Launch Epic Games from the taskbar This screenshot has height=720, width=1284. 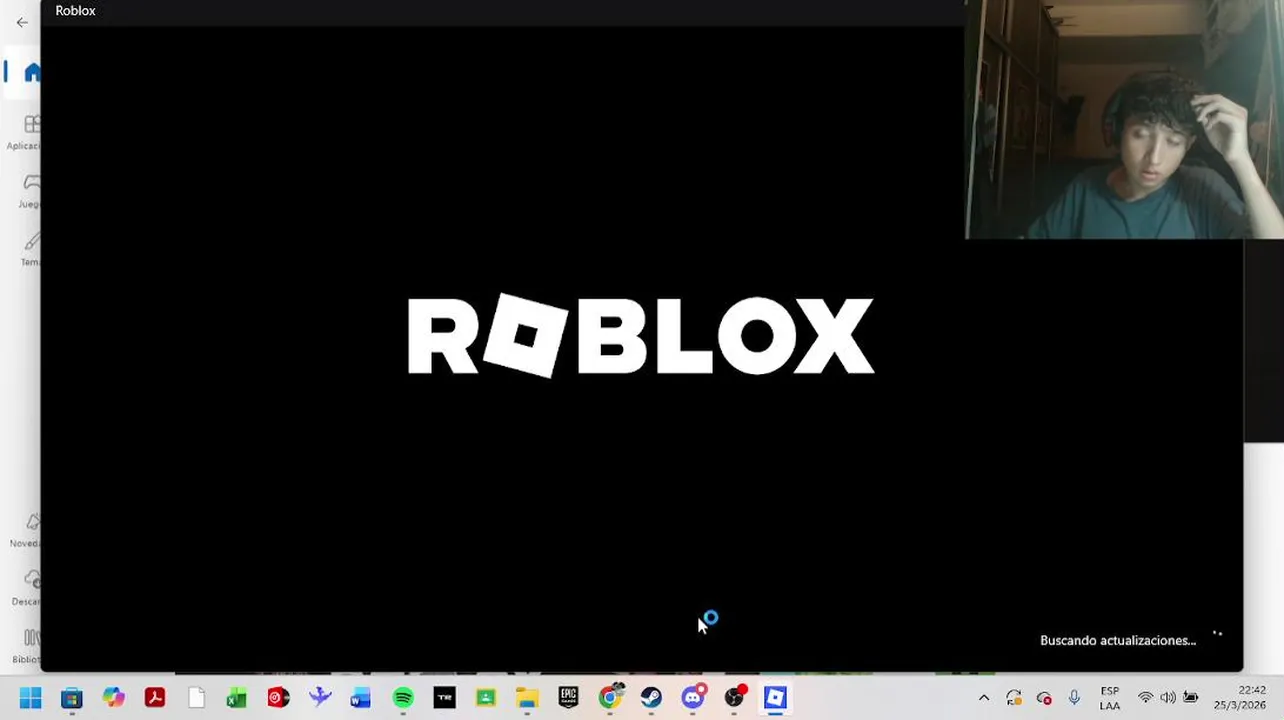[568, 698]
